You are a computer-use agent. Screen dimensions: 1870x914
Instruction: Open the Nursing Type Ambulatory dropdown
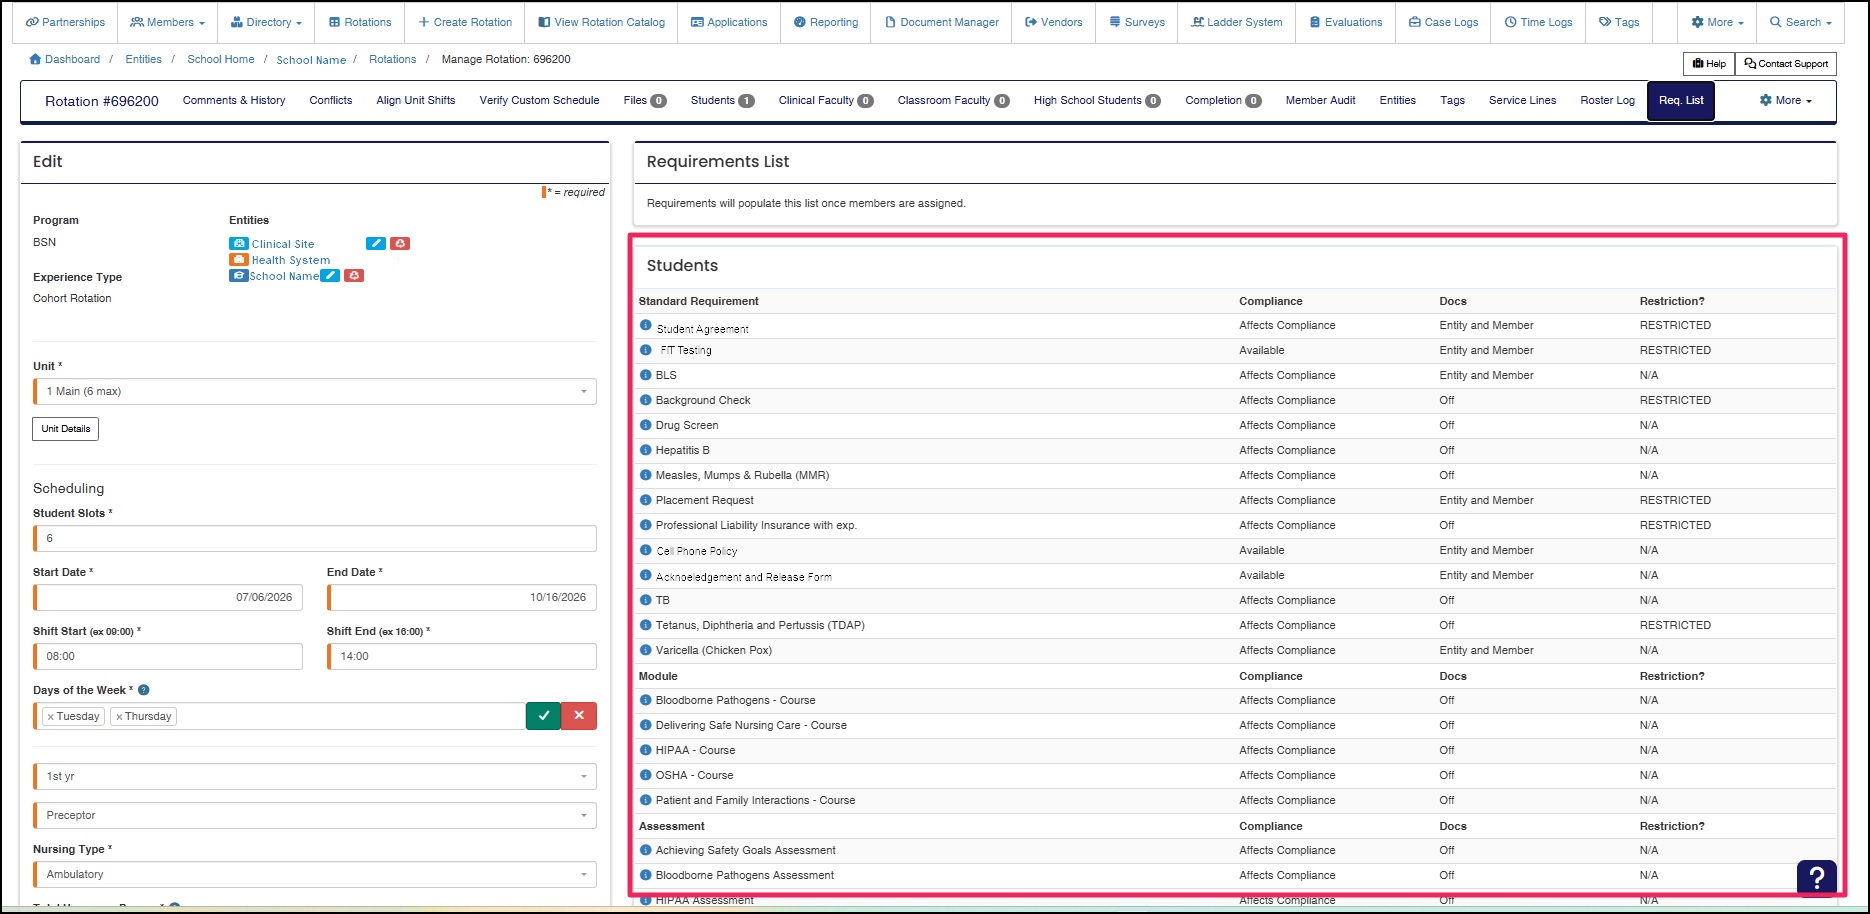tap(315, 874)
